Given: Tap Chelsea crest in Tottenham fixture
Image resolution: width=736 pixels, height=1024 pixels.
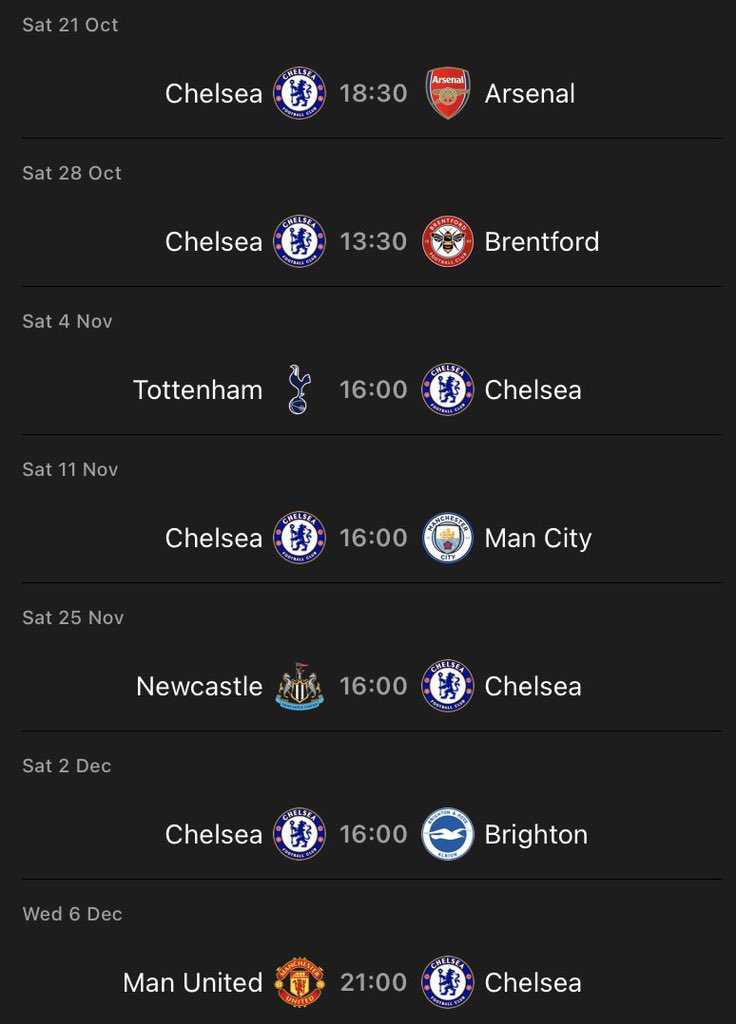Looking at the screenshot, I should [447, 390].
